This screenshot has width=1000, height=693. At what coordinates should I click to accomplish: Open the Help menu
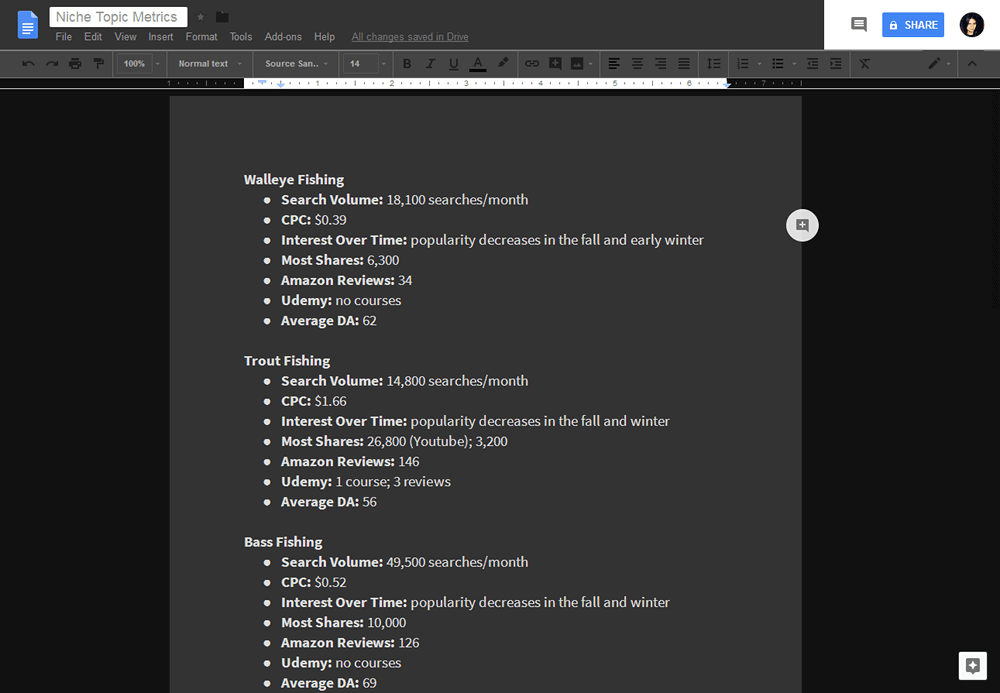325,37
